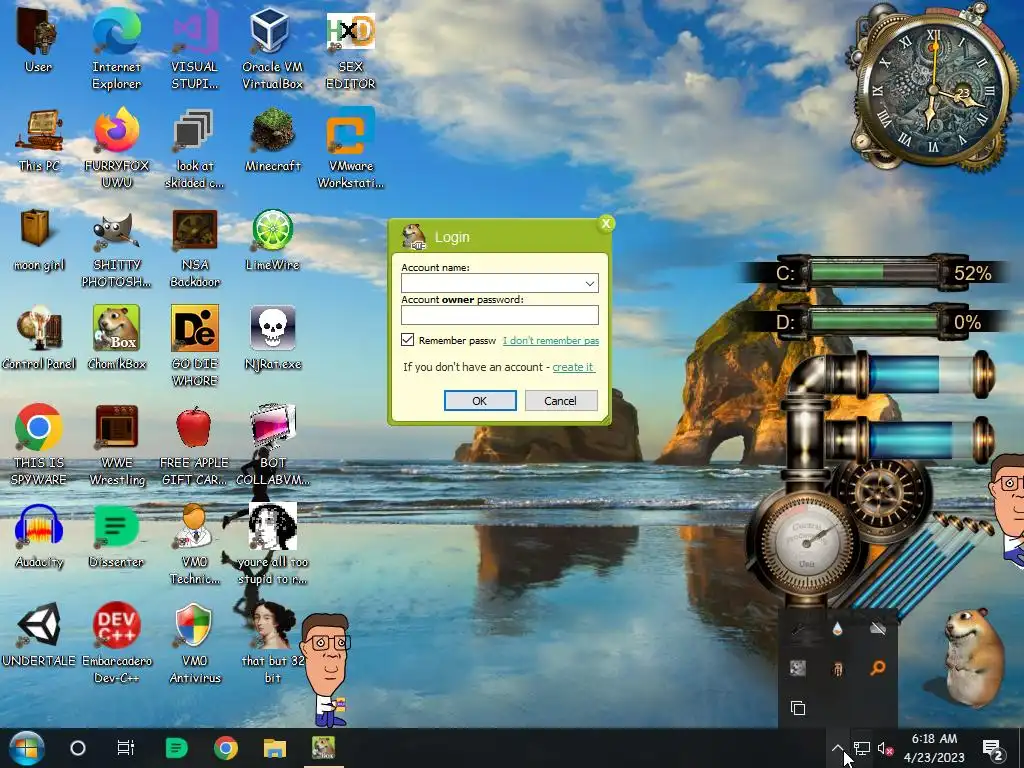The width and height of the screenshot is (1024, 768).
Task: Switch to ChomikBox taskbar button
Action: (323, 748)
